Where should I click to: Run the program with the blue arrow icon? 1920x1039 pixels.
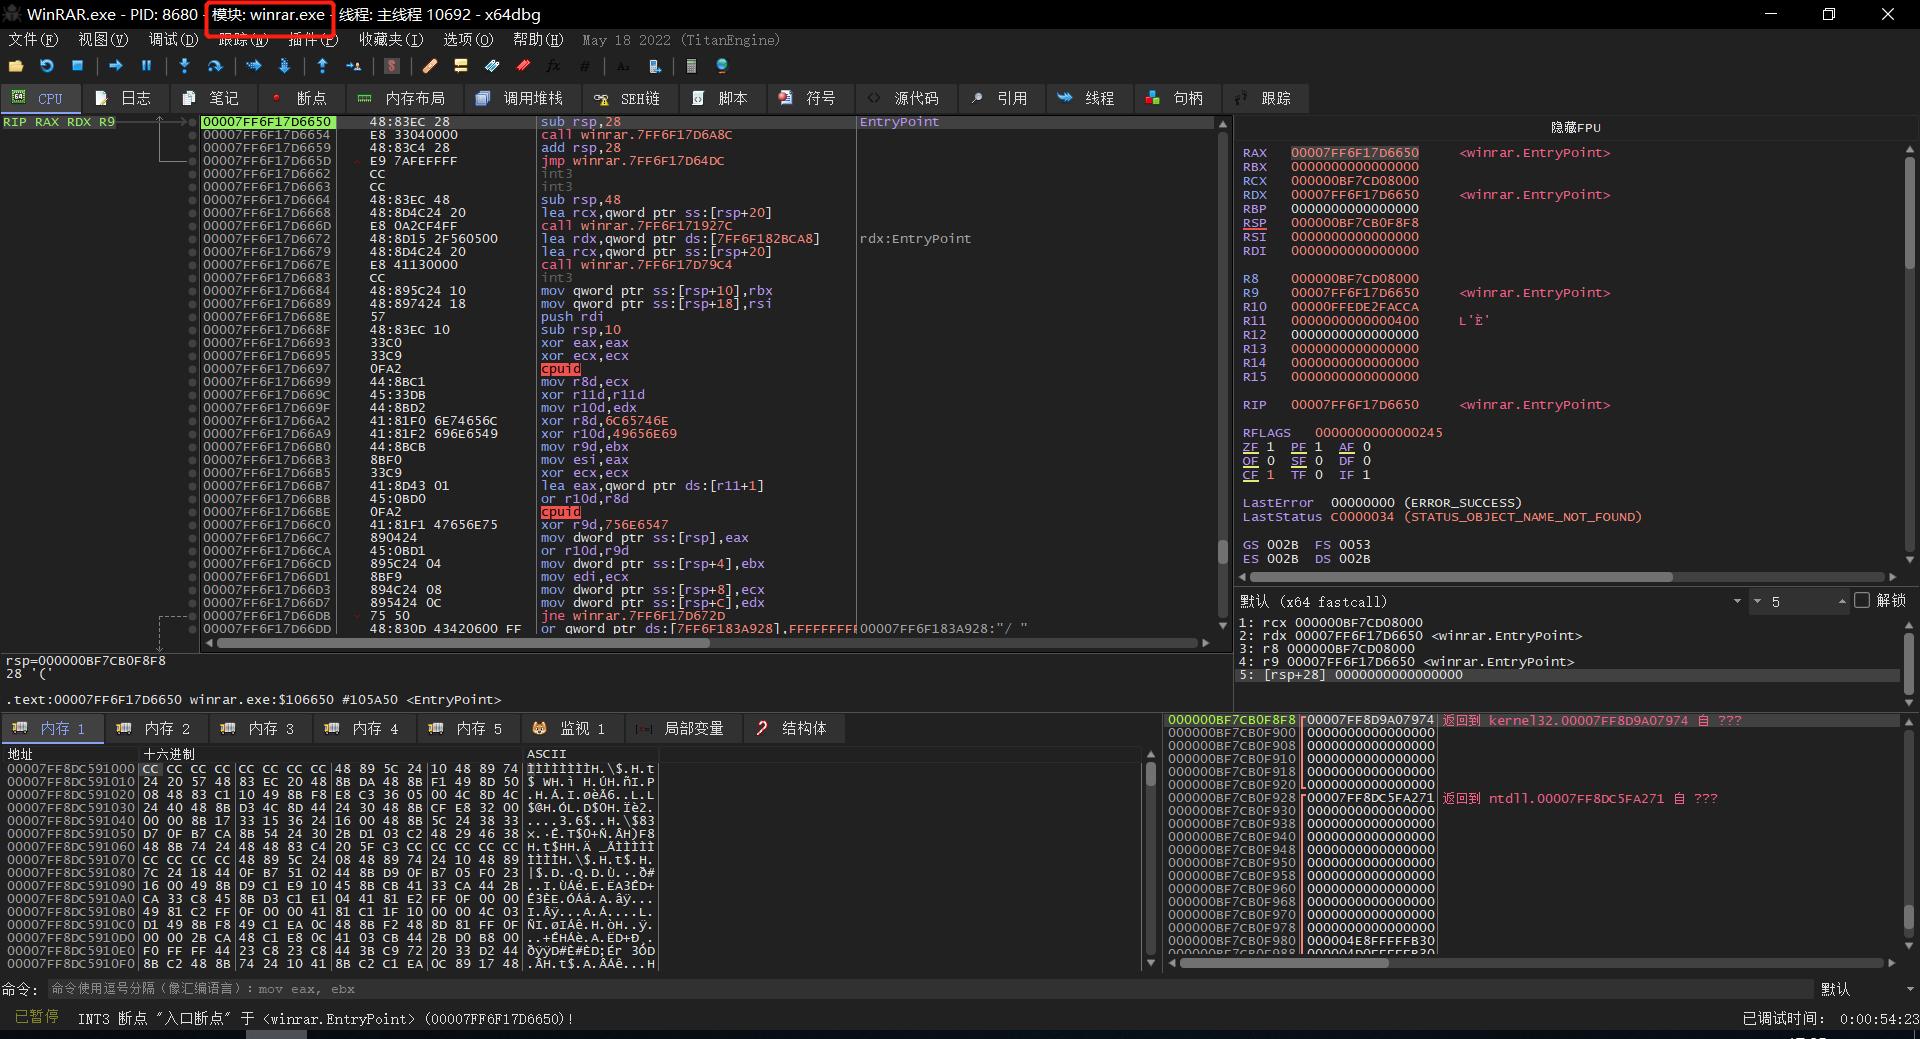coord(116,66)
